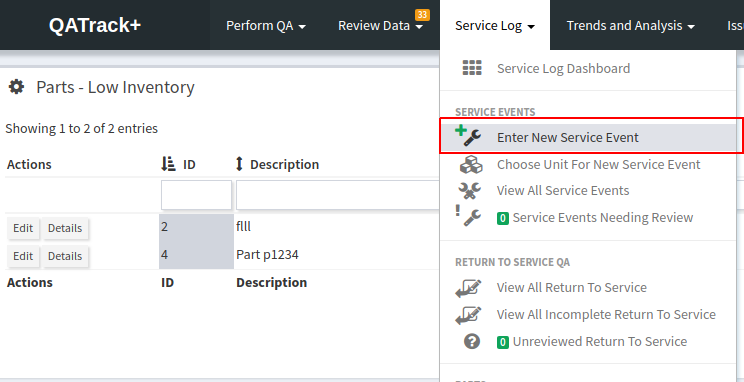Image resolution: width=744 pixels, height=382 pixels.
Task: Click the QATrack+ home logo link
Action: pos(95,25)
